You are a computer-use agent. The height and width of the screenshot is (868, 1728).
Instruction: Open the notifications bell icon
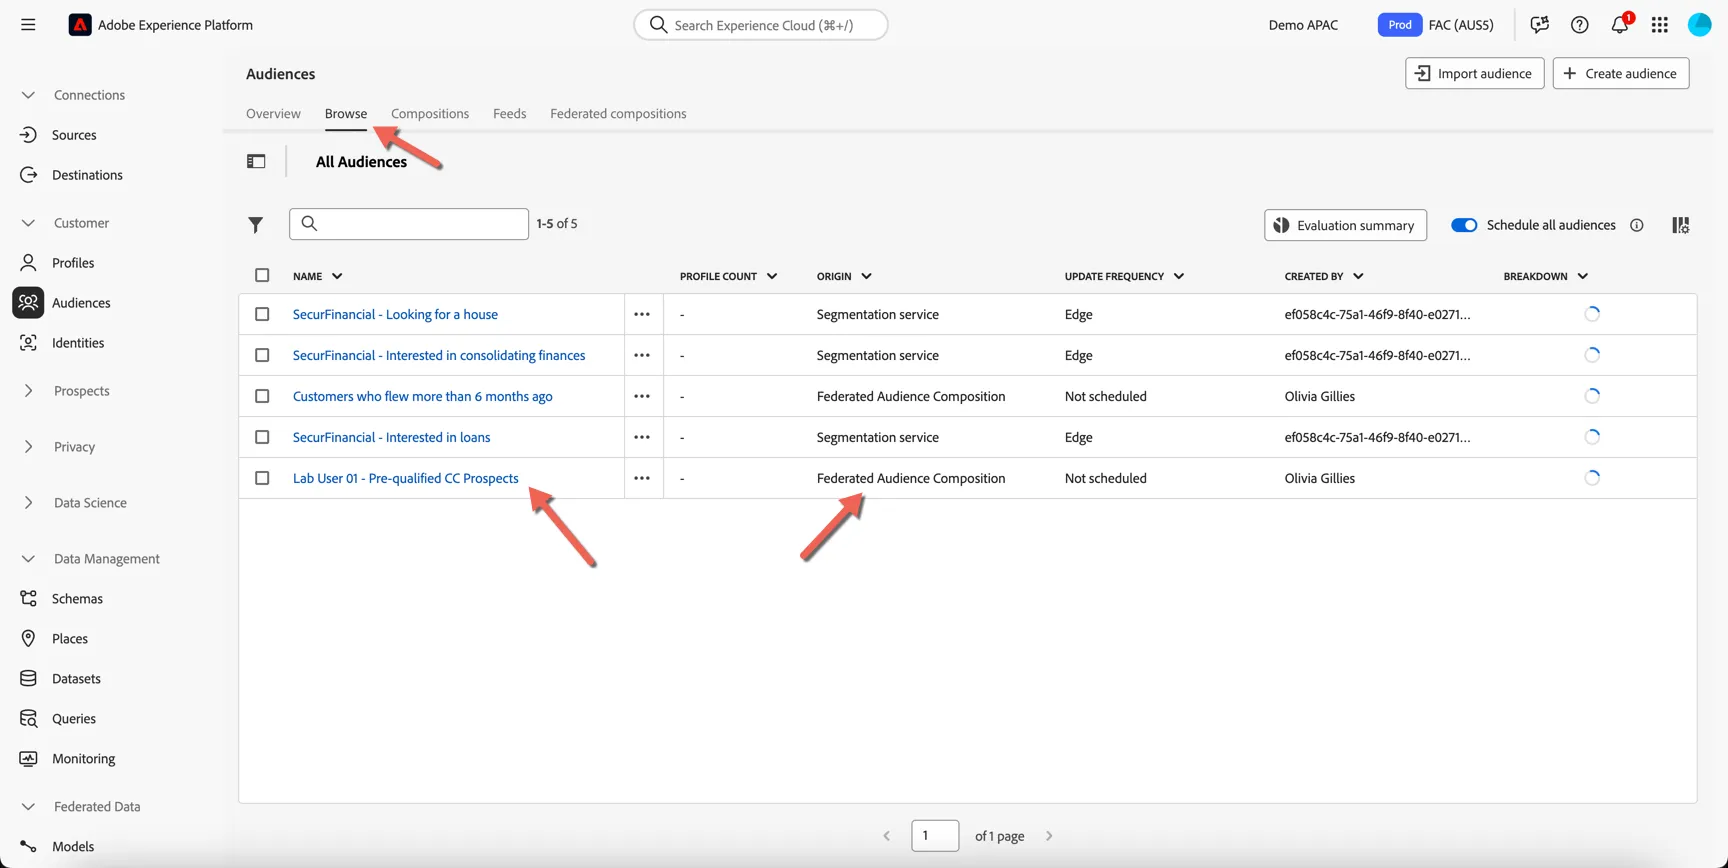tap(1619, 25)
